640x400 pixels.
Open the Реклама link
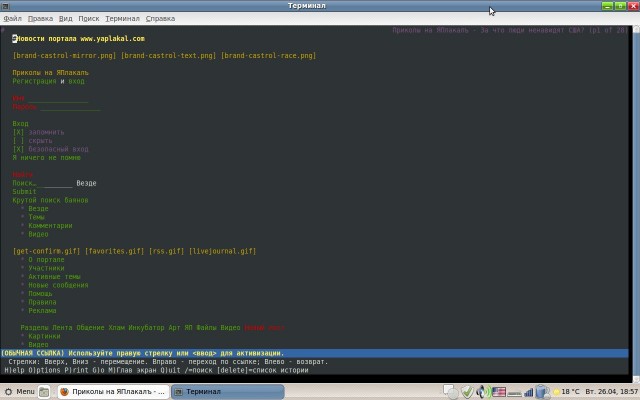42,311
